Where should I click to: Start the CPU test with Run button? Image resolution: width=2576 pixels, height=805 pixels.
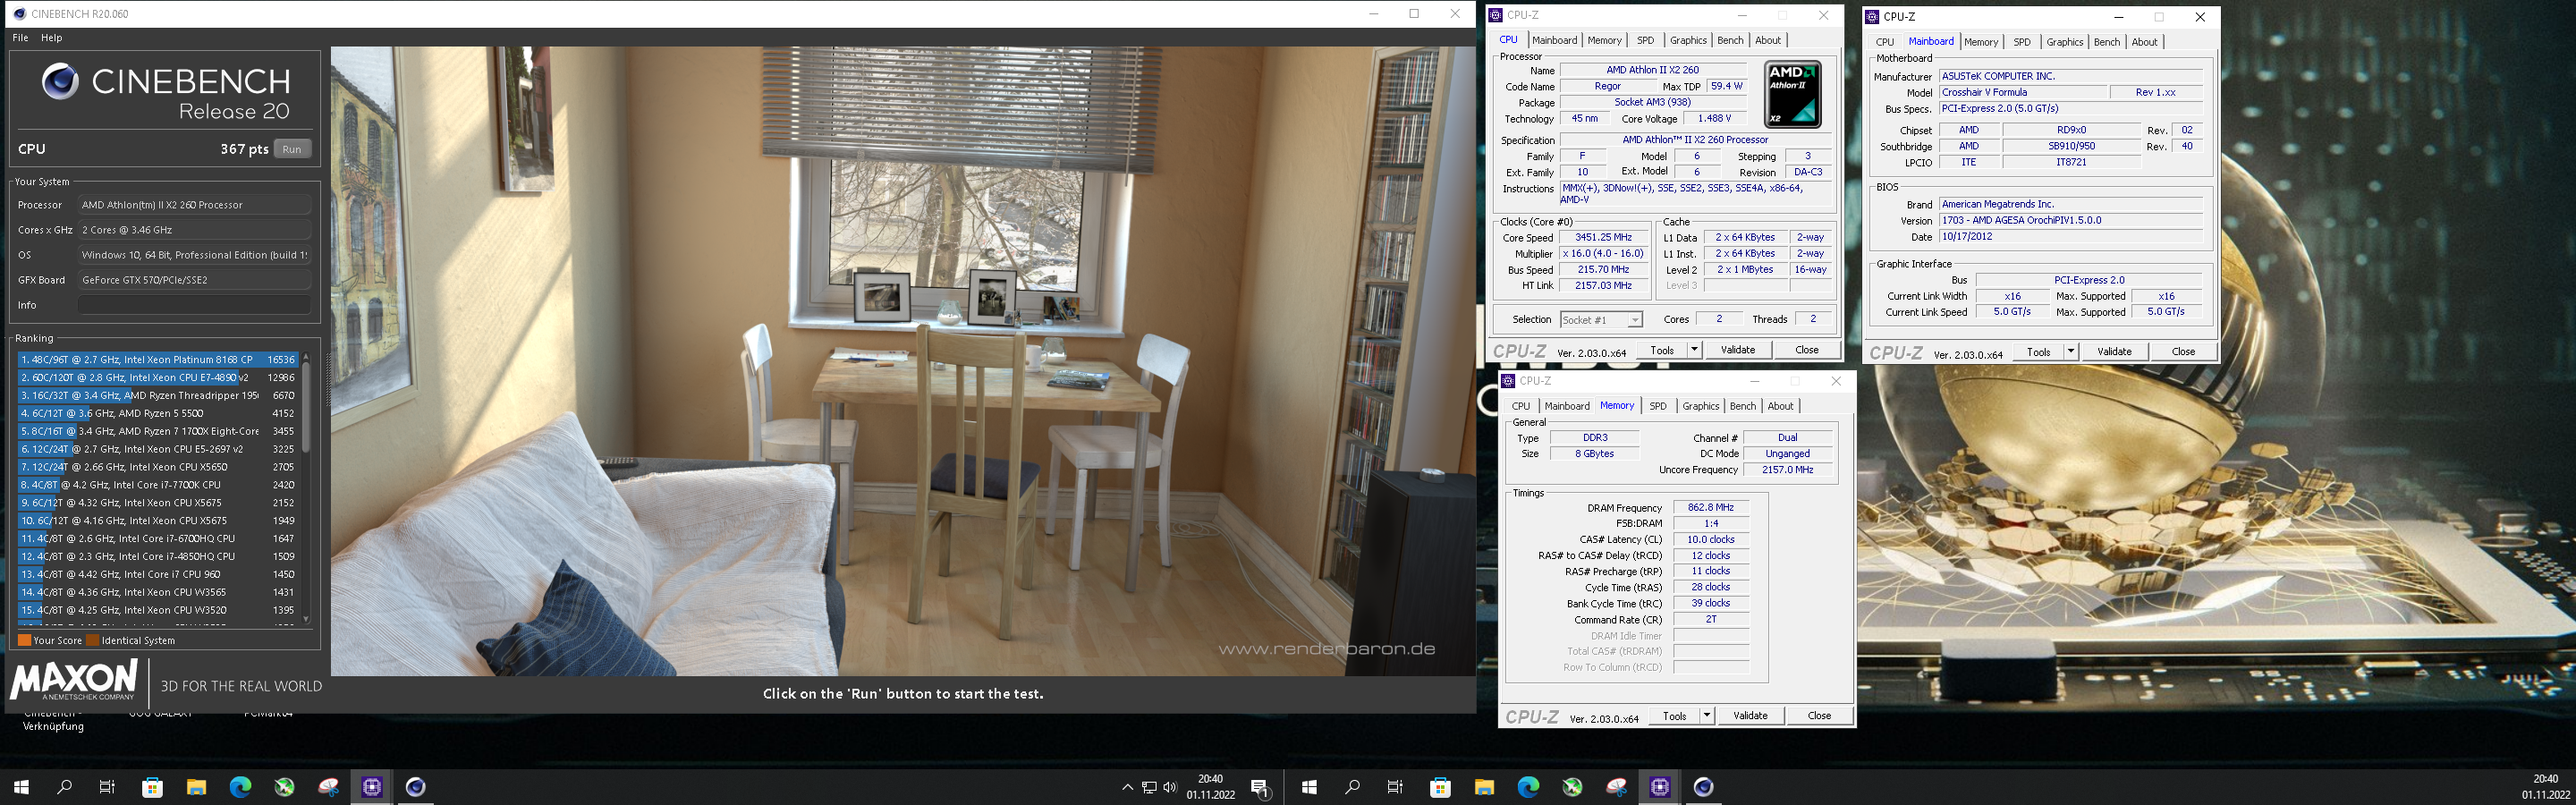pyautogui.click(x=292, y=149)
